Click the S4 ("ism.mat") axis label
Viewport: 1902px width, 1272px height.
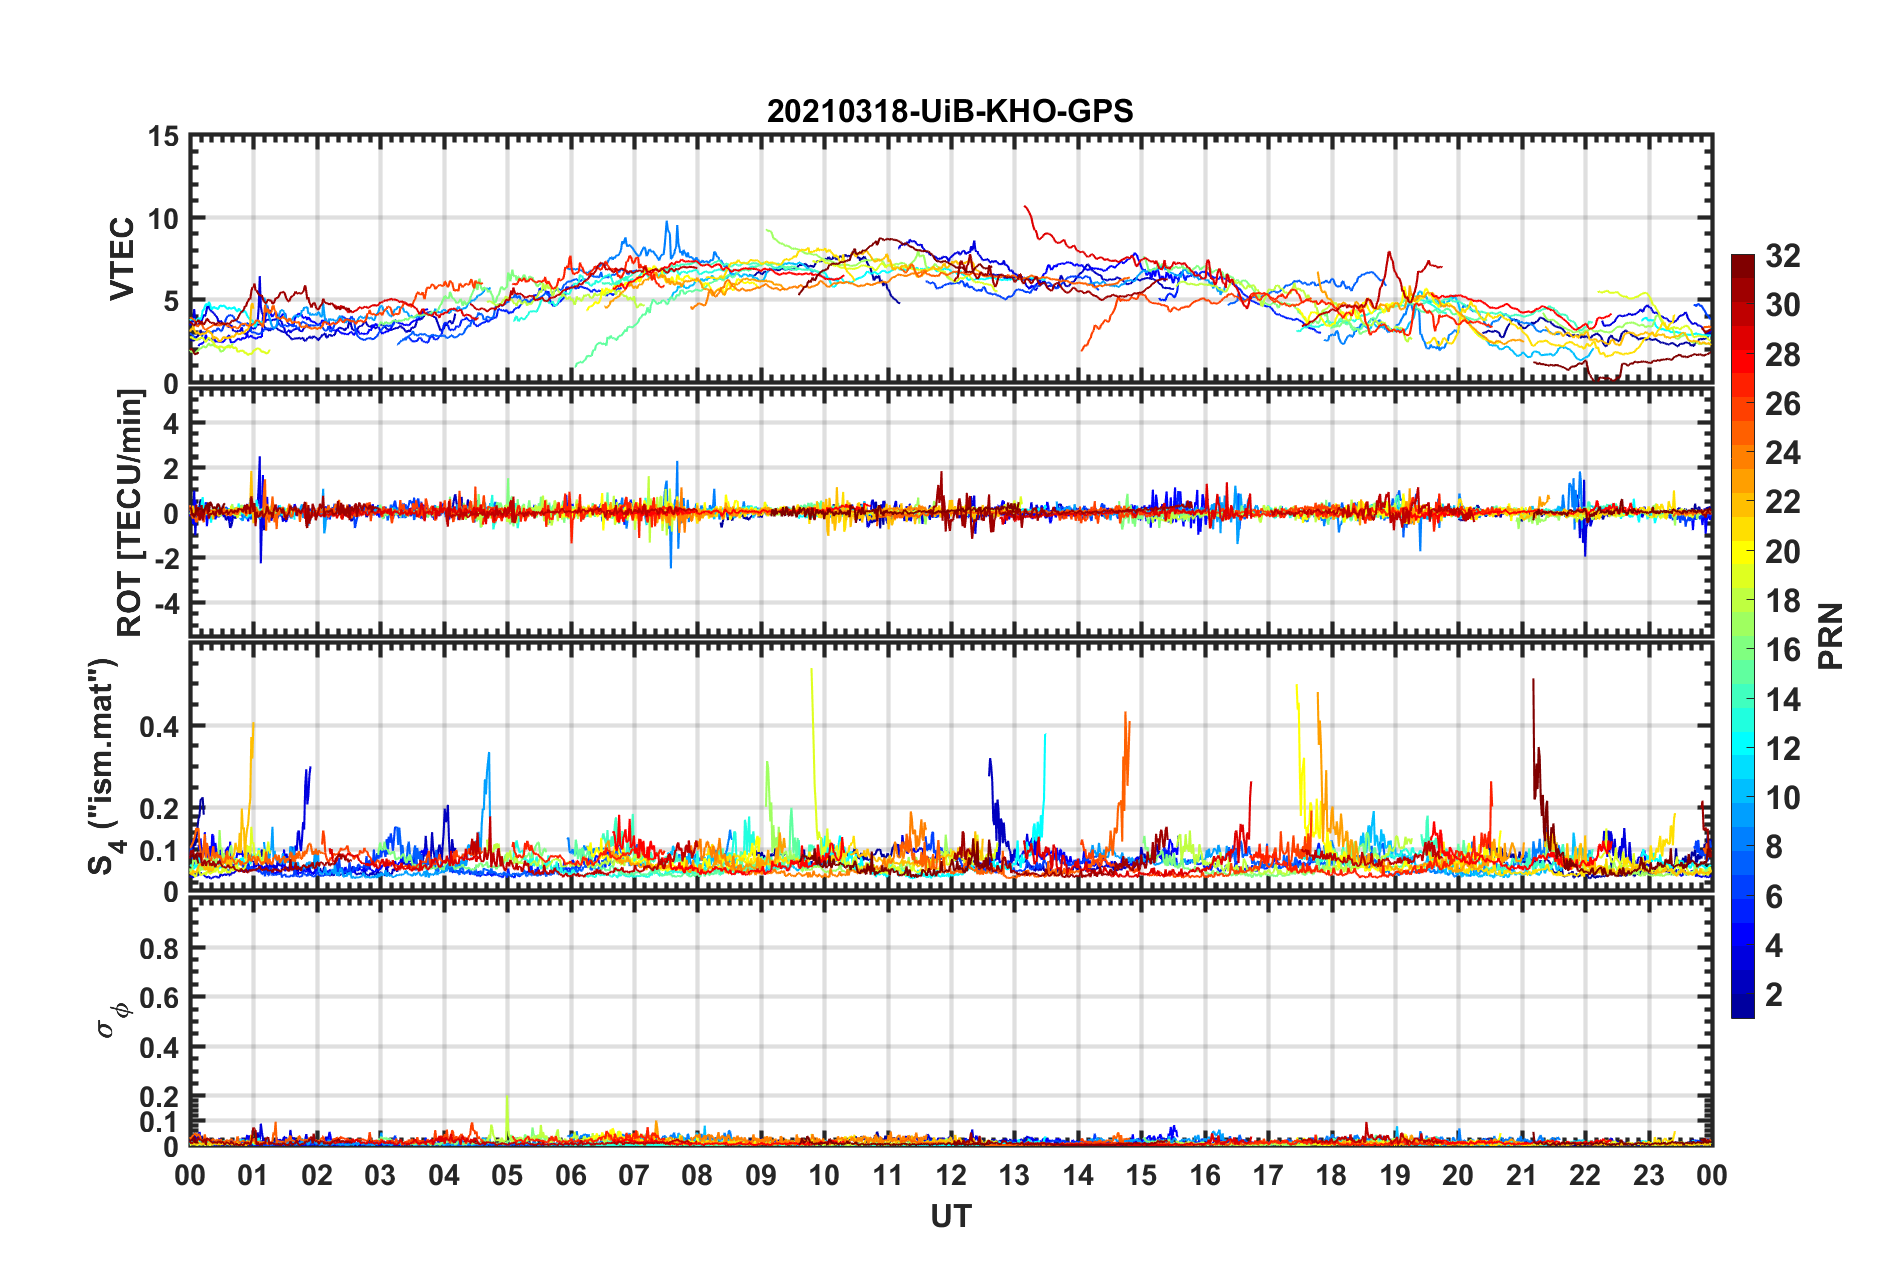[x=106, y=766]
